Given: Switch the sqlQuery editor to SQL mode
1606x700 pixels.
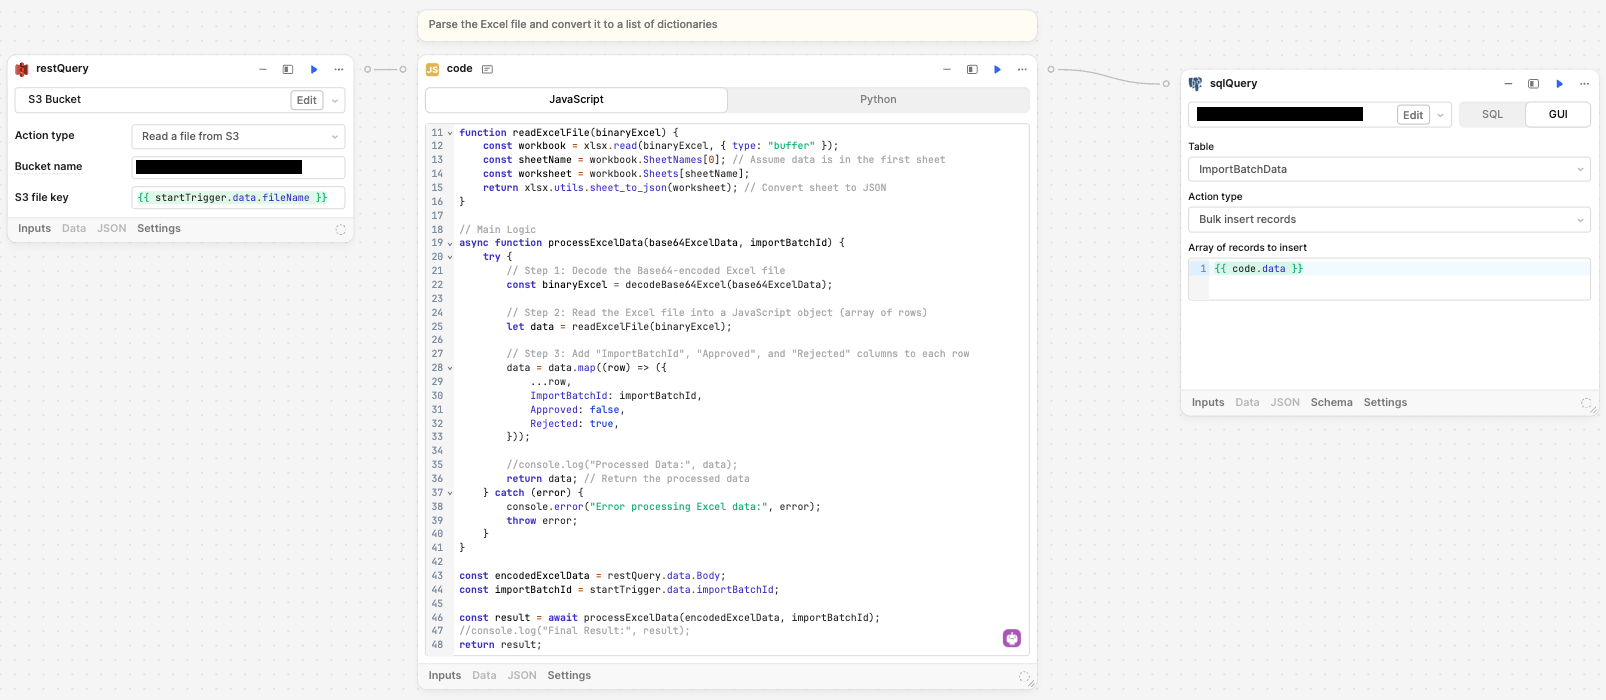Looking at the screenshot, I should [1492, 115].
